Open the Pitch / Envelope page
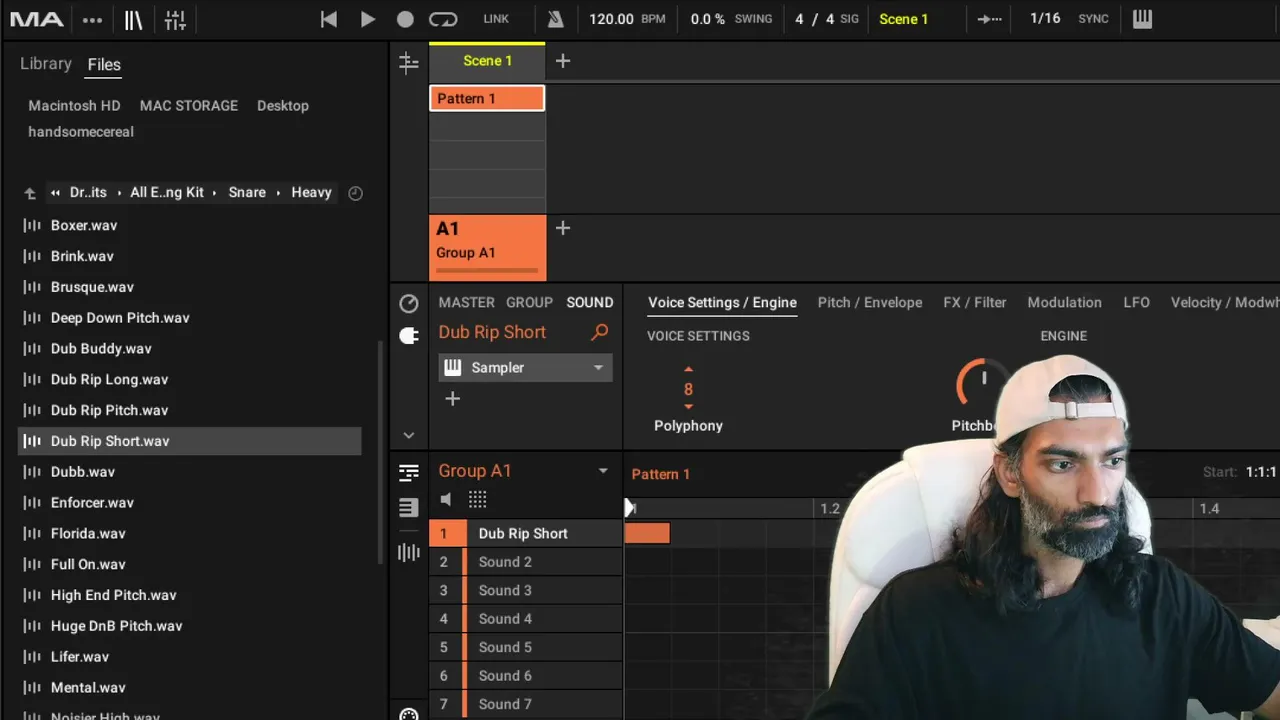The width and height of the screenshot is (1280, 720). (870, 302)
